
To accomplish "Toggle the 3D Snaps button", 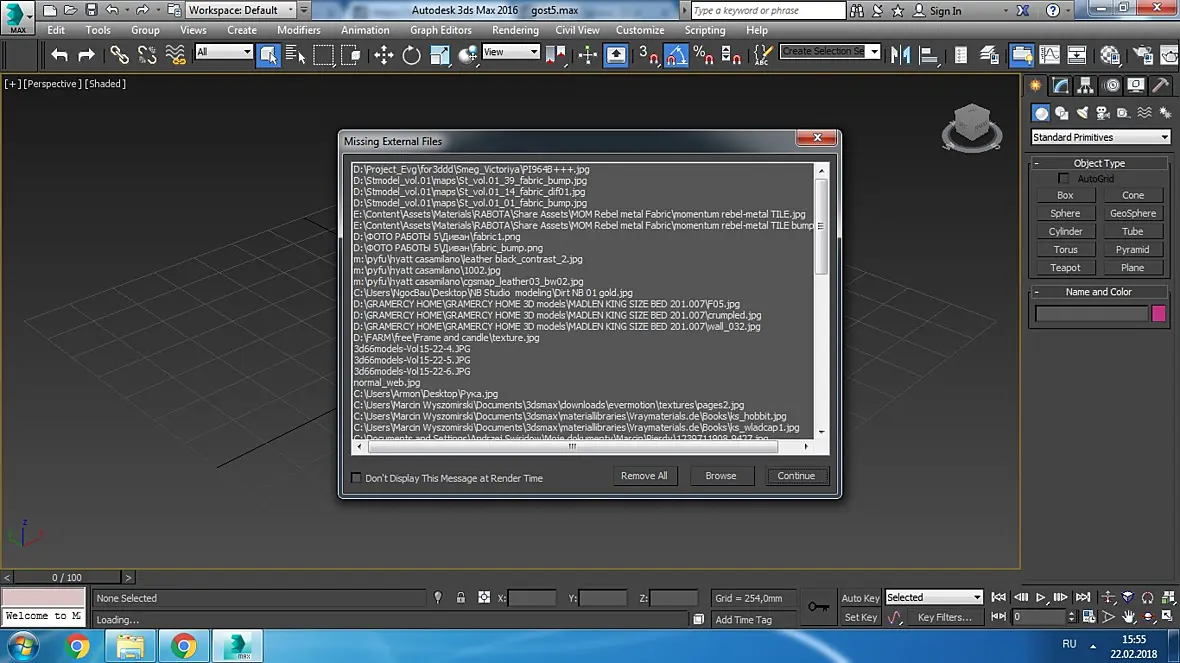I will click(x=648, y=54).
